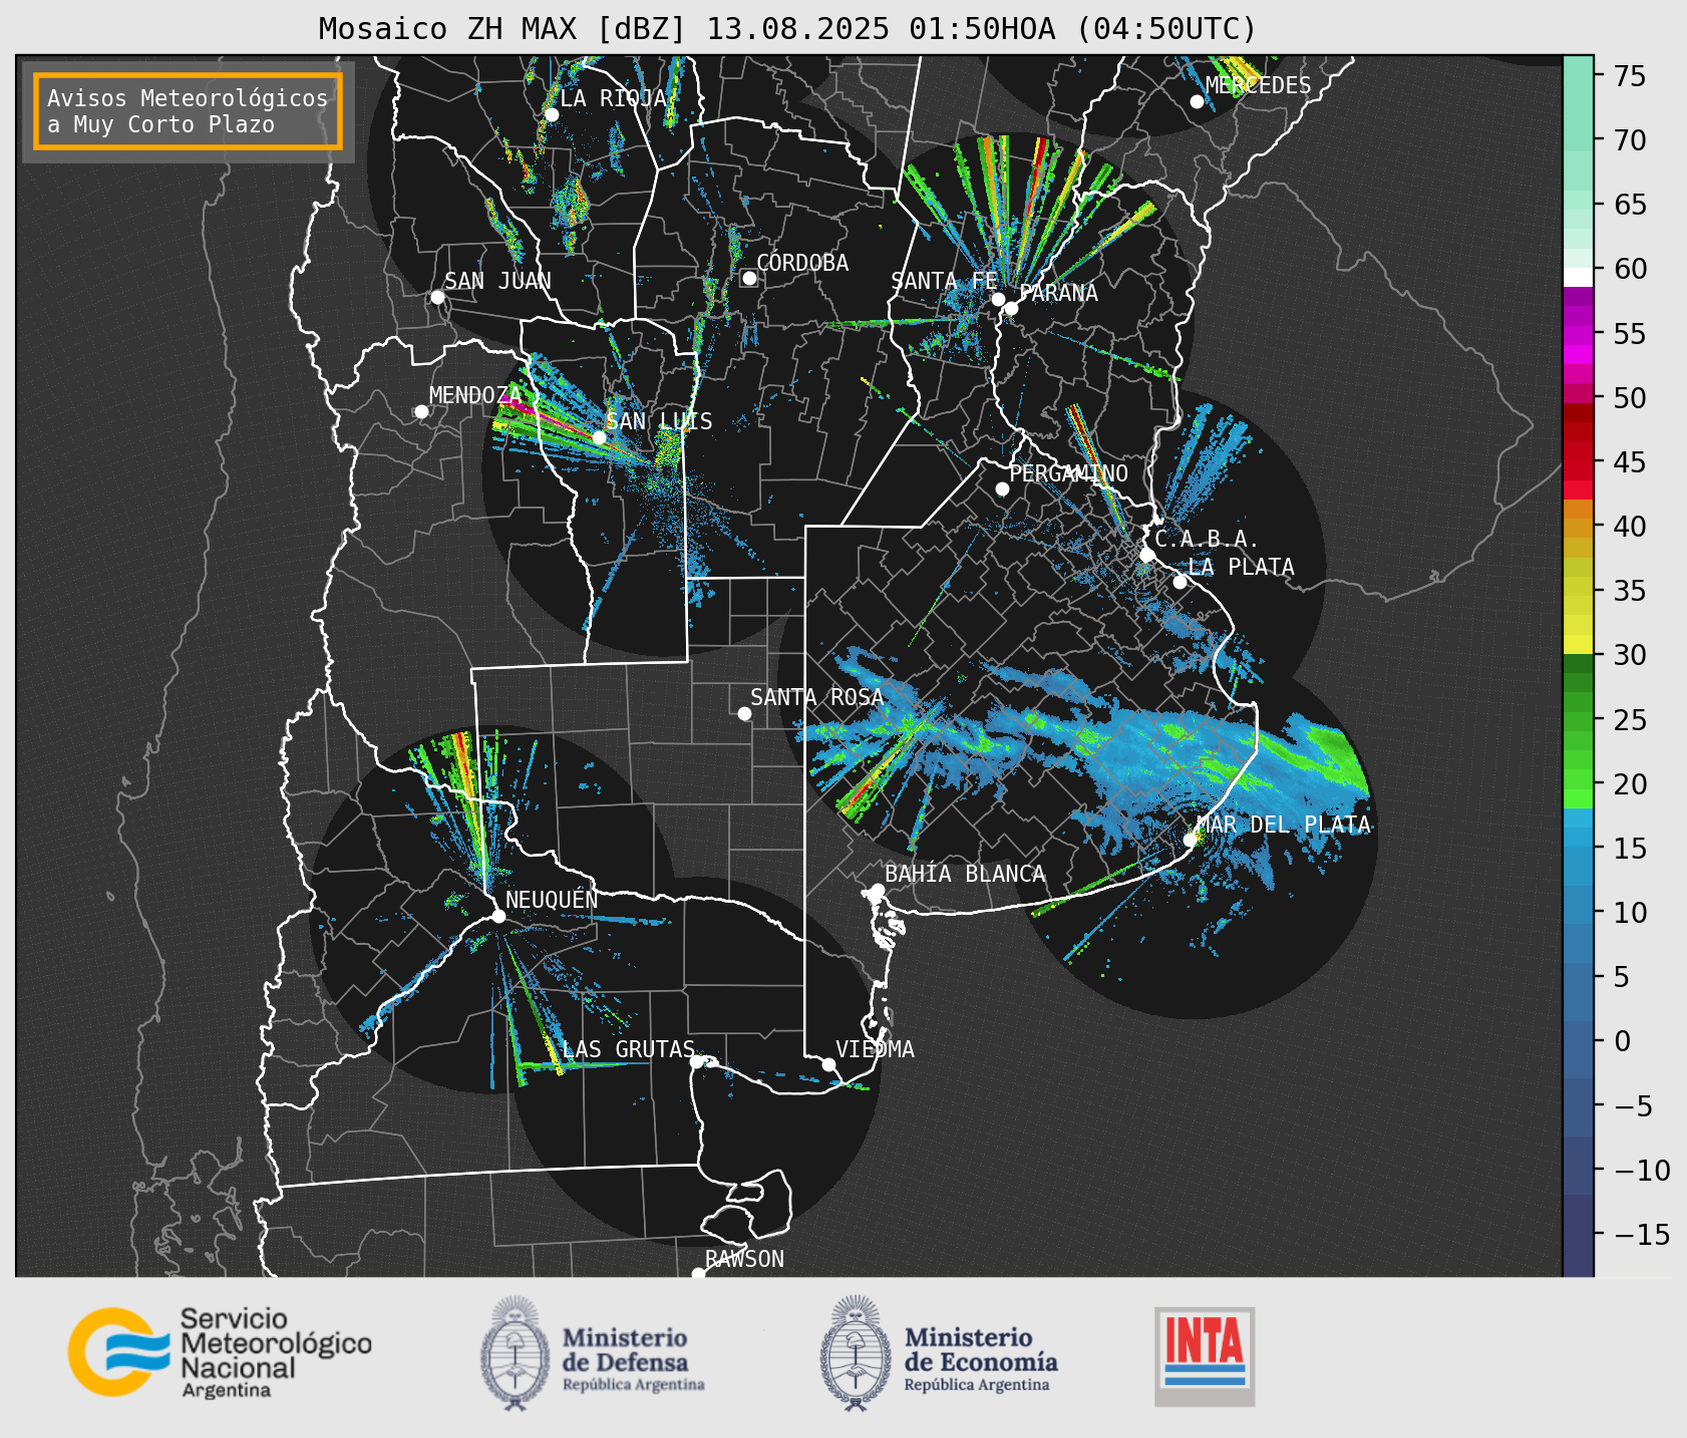The image size is (1687, 1438).
Task: Click the magenta 55 dBZ color on the scale
Action: tap(1578, 334)
